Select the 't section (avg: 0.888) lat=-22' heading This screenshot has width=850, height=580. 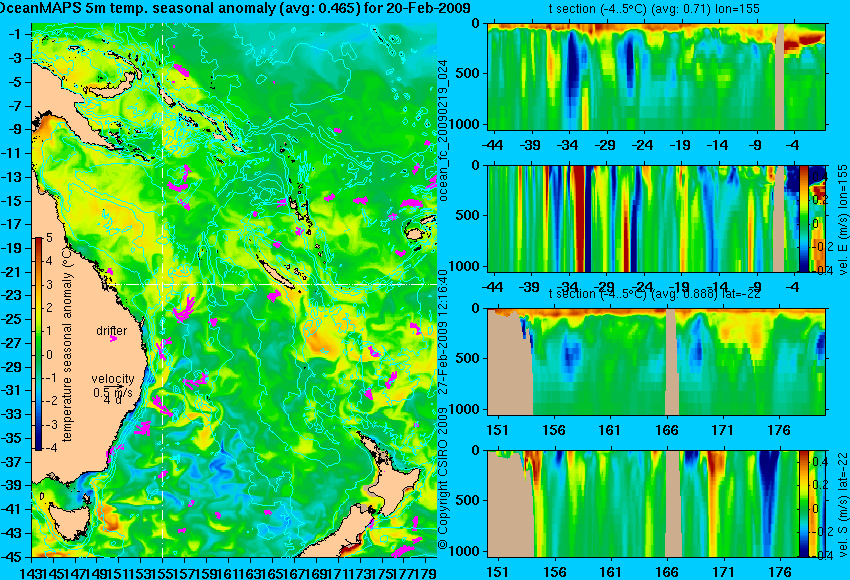pos(654,293)
